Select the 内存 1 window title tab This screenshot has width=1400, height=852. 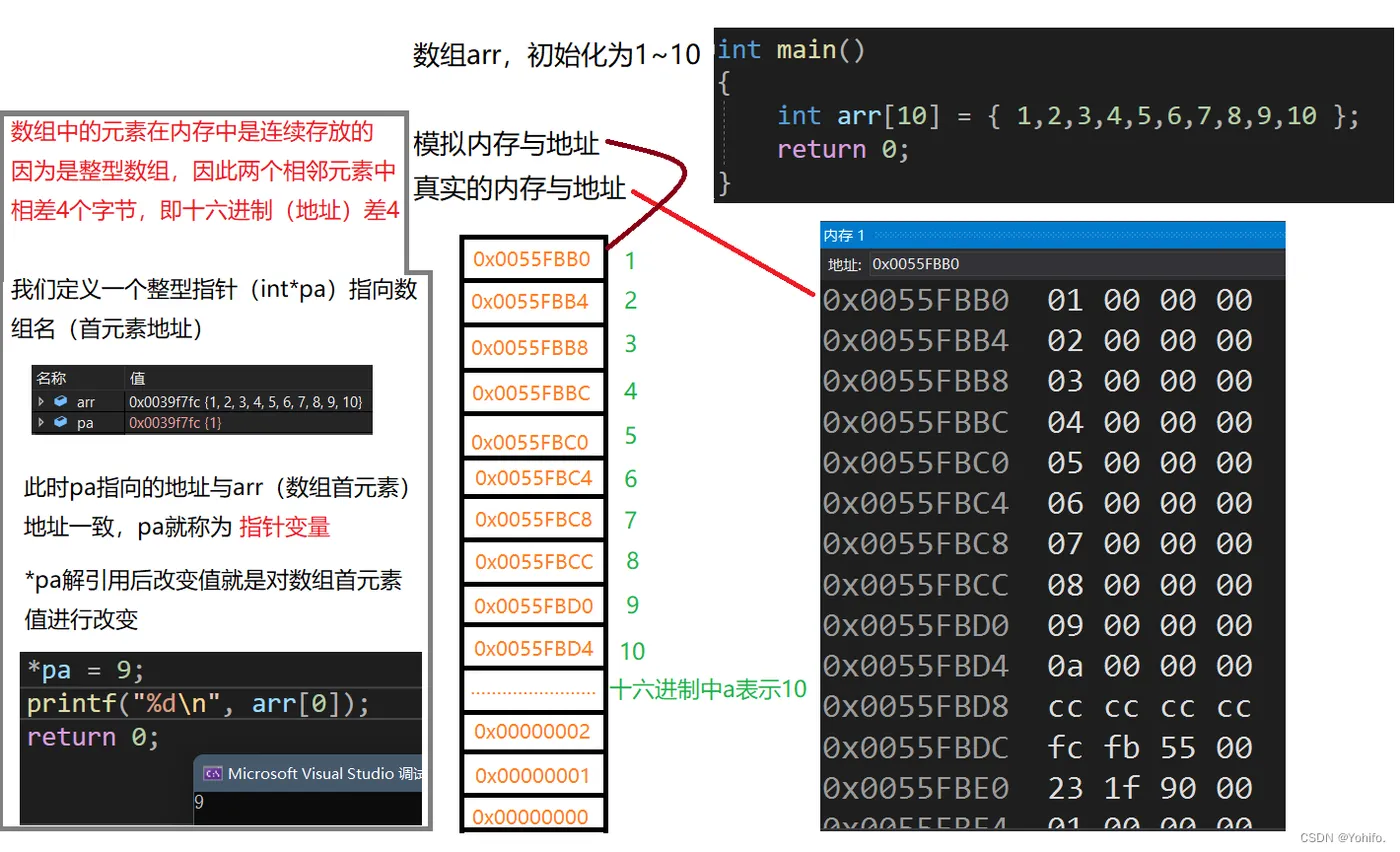(x=844, y=235)
